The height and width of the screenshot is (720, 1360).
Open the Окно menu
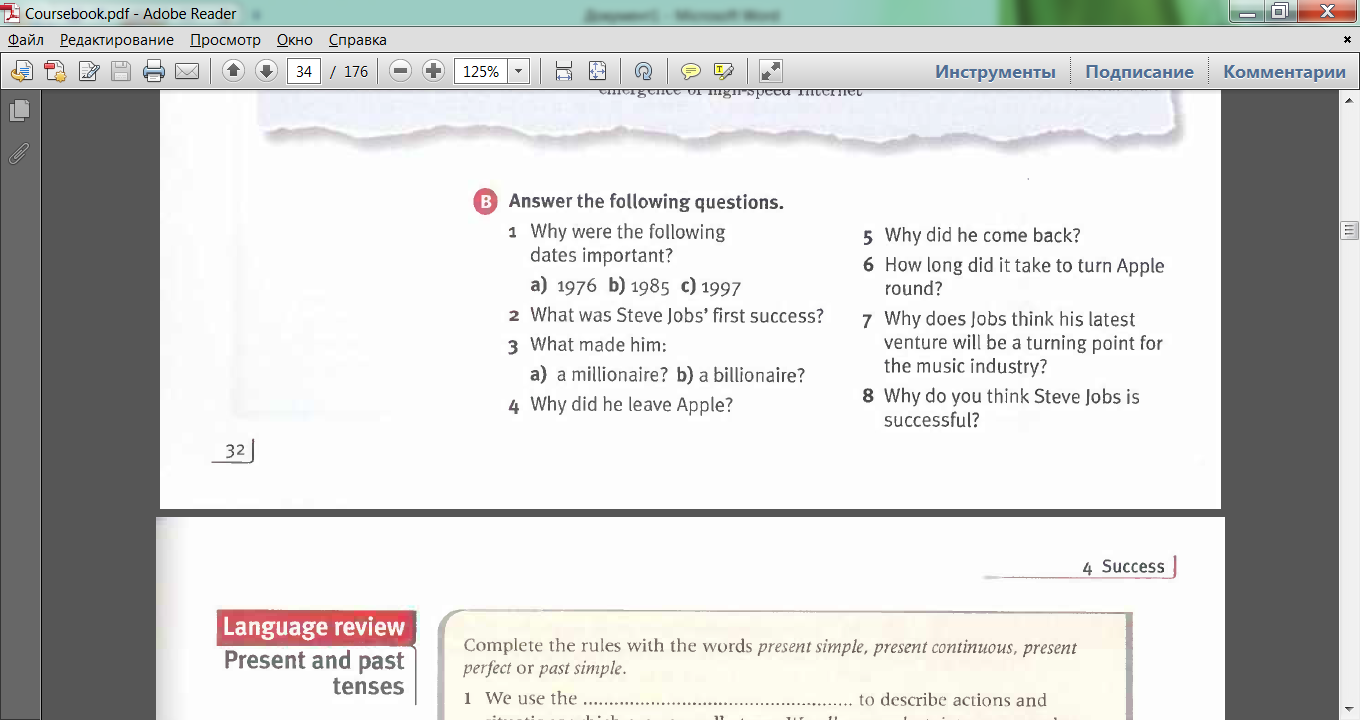click(295, 40)
